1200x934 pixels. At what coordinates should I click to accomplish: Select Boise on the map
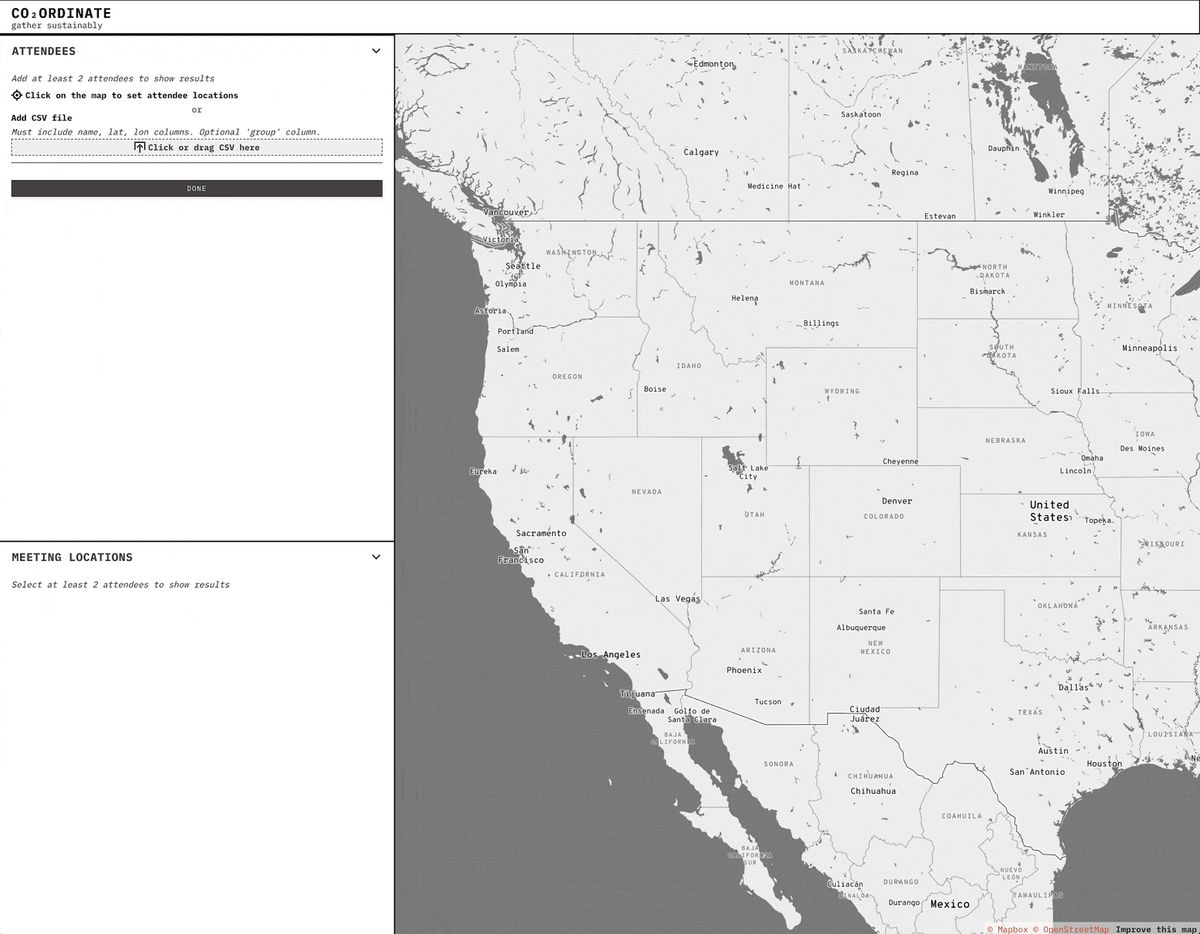tap(655, 389)
